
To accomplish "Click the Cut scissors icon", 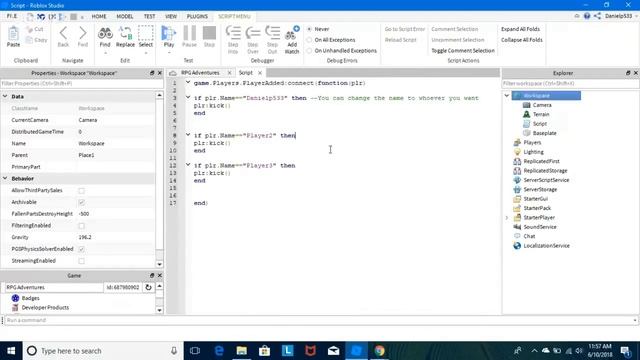I will (x=29, y=29).
